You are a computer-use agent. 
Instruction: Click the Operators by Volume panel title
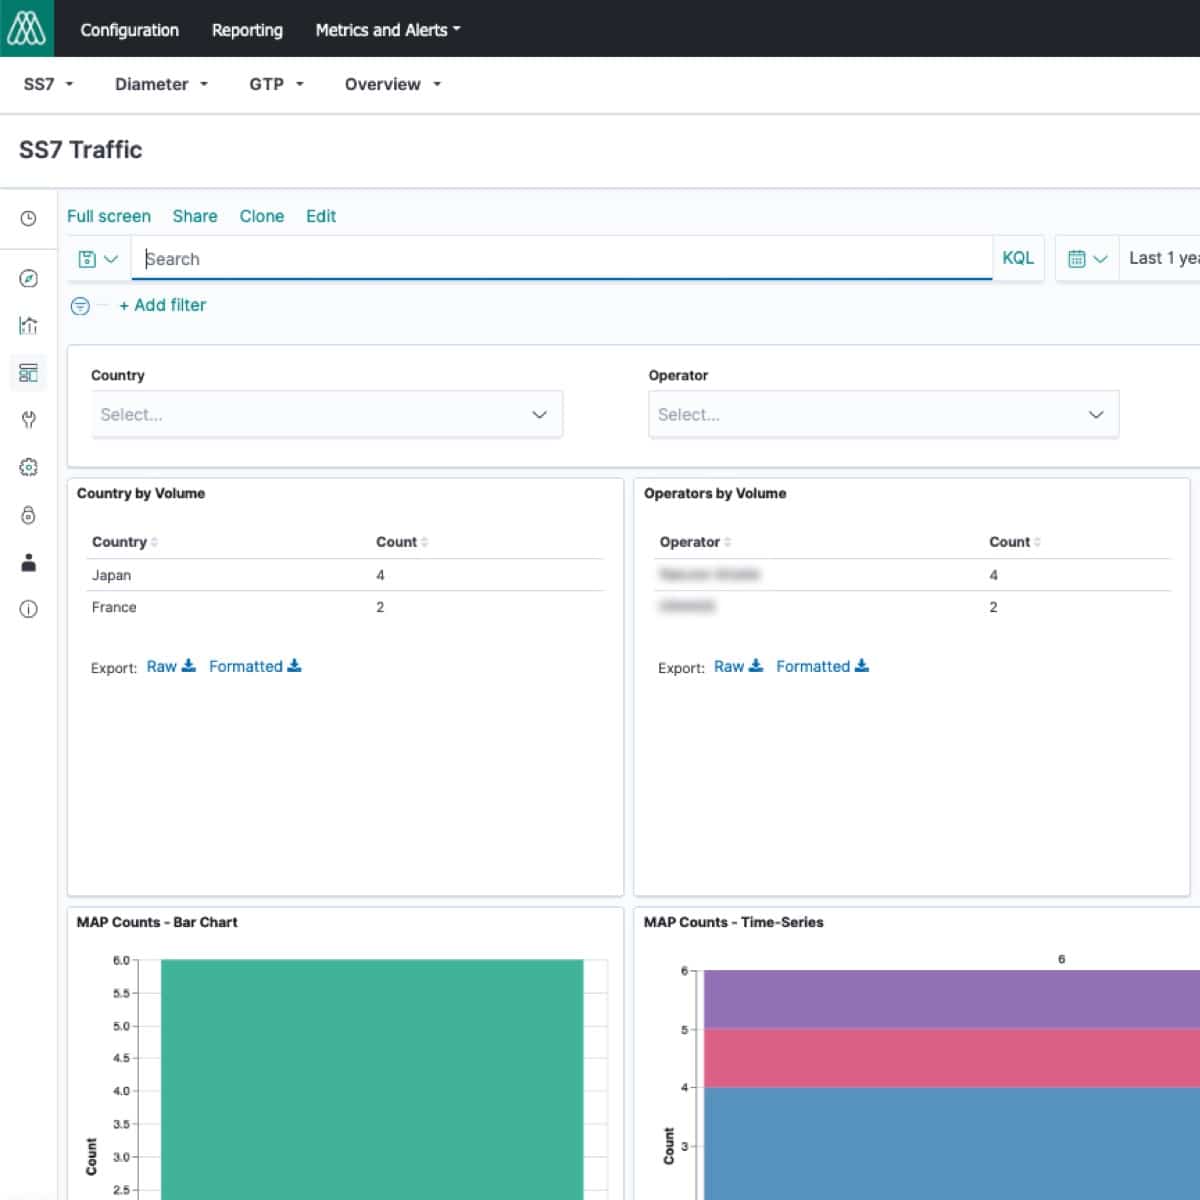click(715, 493)
